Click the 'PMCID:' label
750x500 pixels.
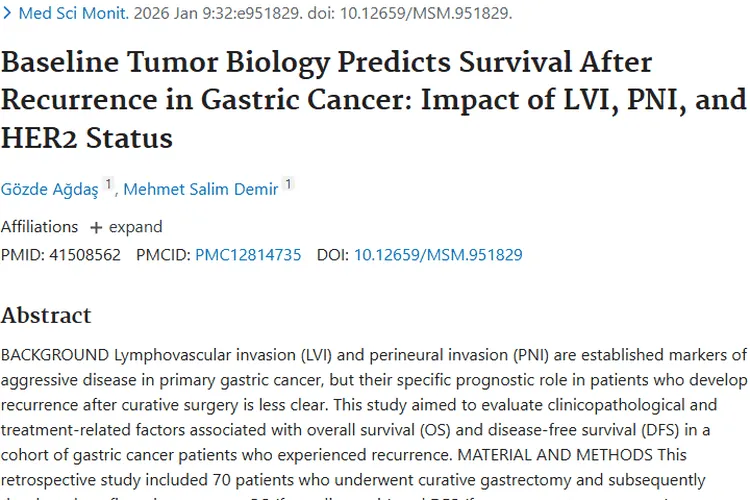point(163,255)
